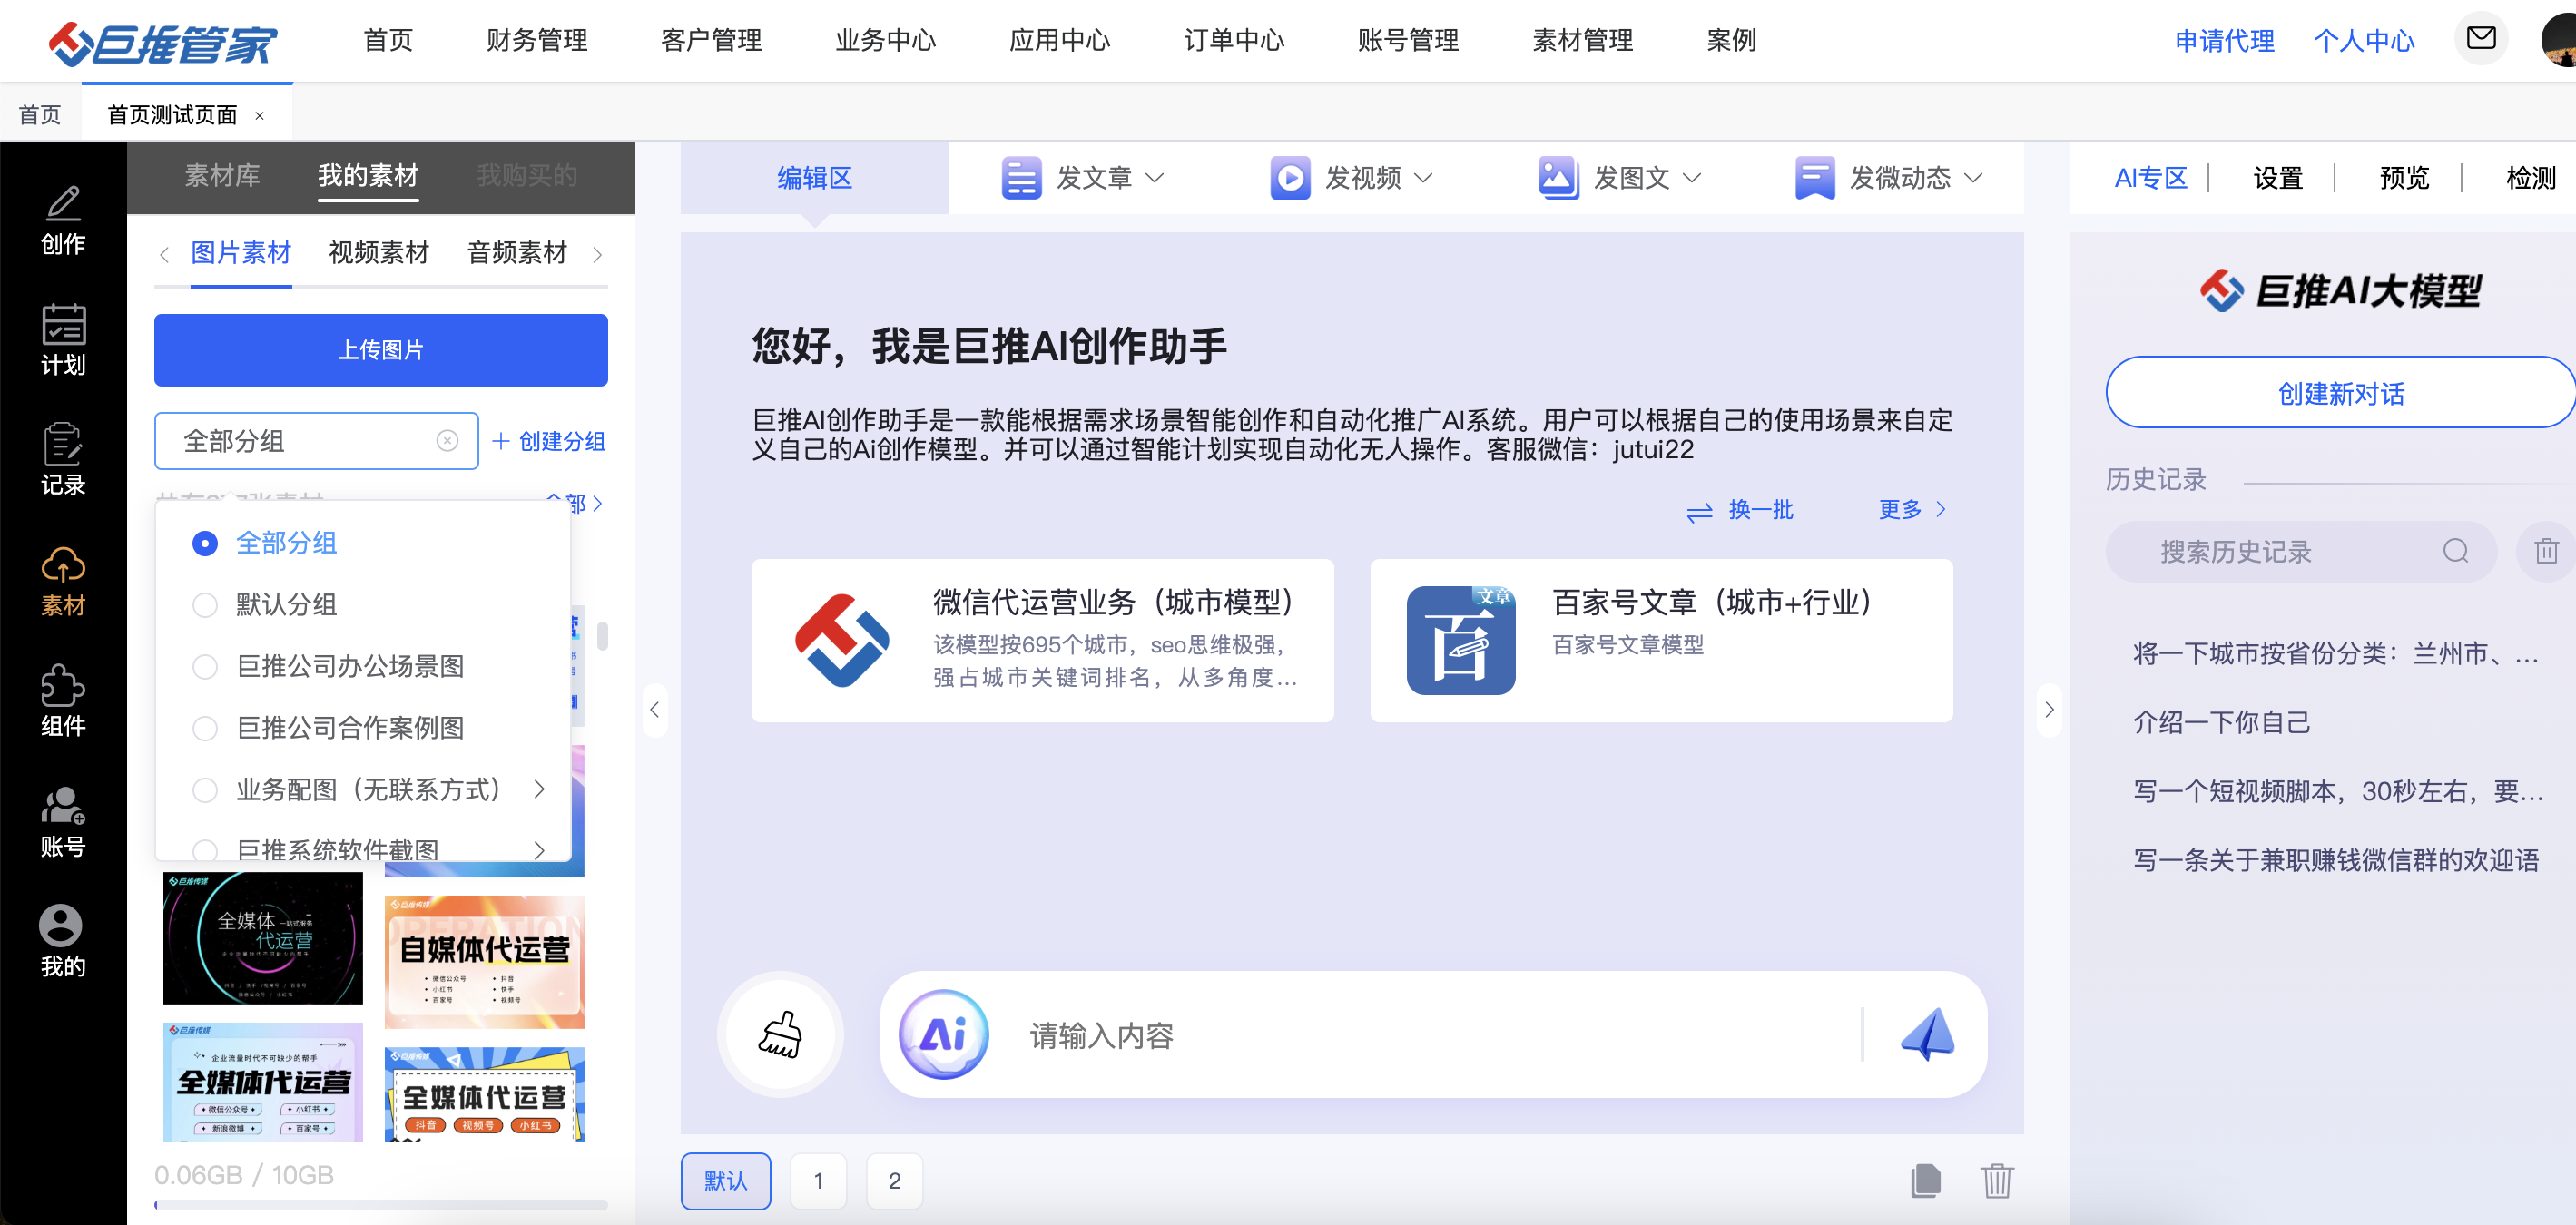Expand the 业务配图（无联系方式） submenu arrow

540,790
